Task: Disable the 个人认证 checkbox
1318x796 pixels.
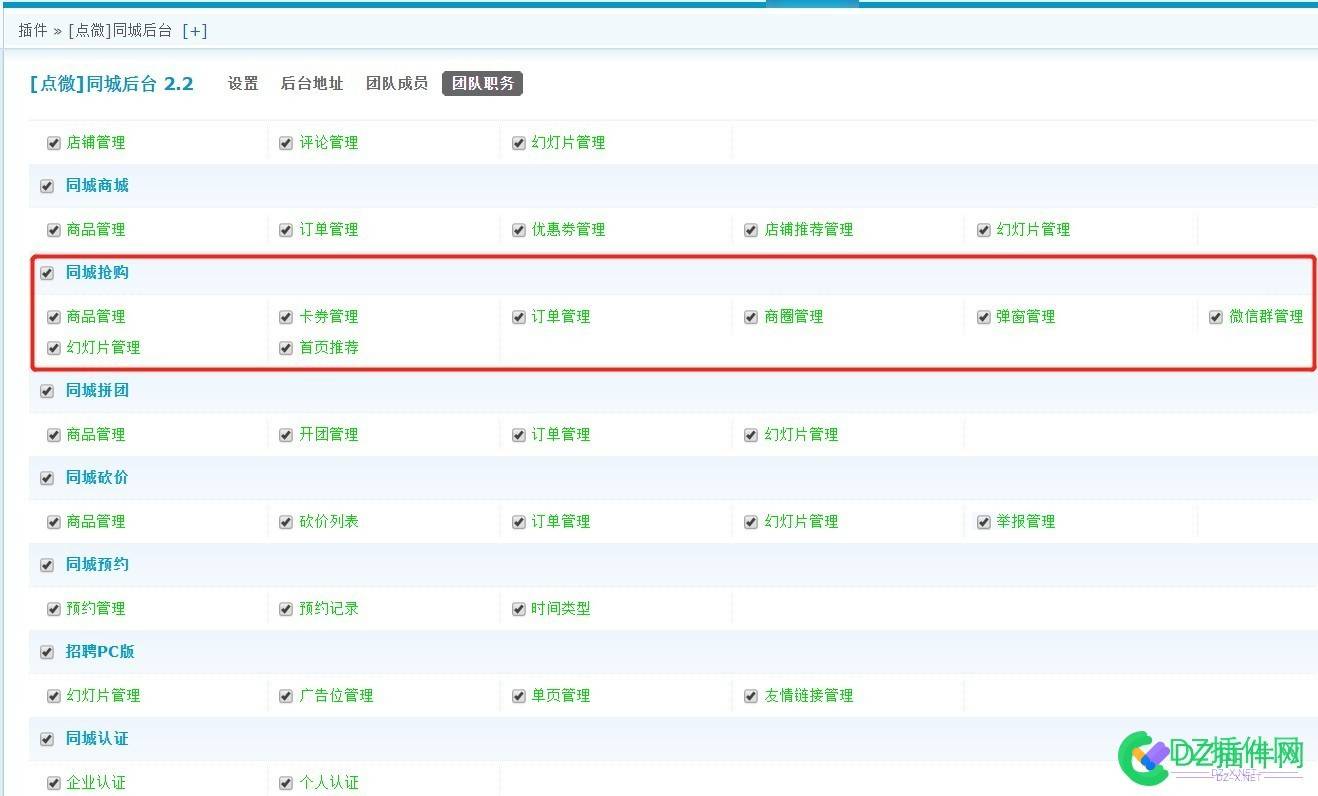Action: click(x=286, y=783)
